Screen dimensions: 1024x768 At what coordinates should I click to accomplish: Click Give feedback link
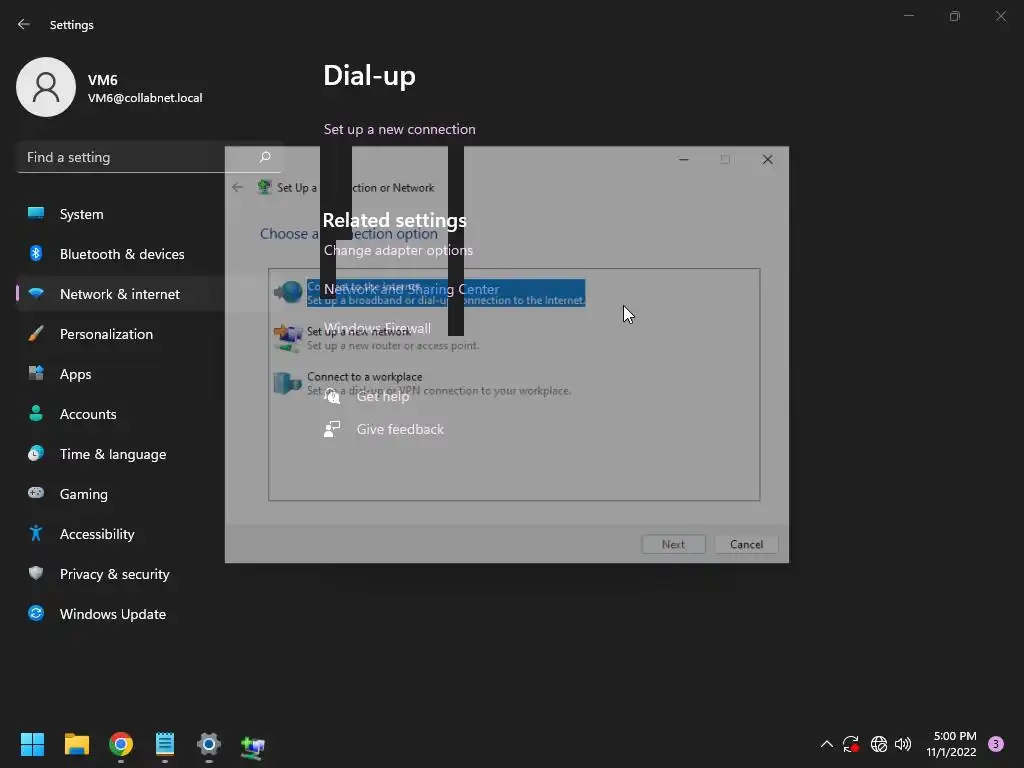(400, 429)
